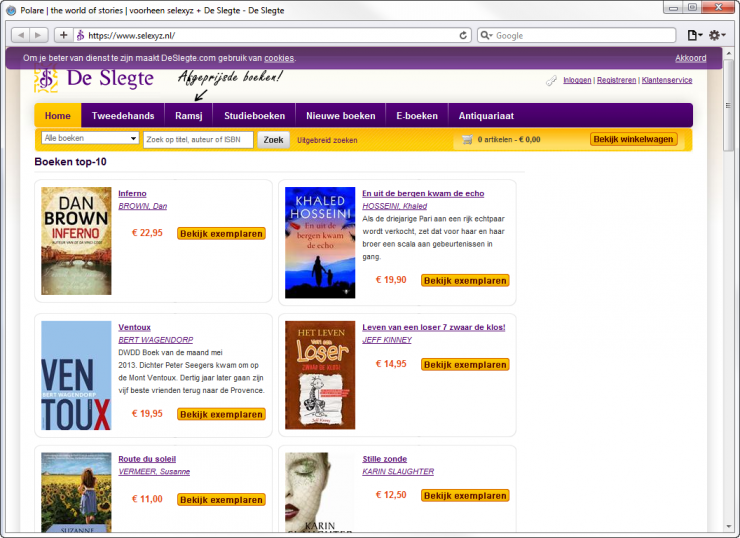This screenshot has height=538, width=740.
Task: Click the Dan Brown Inferno cover
Action: 76,241
